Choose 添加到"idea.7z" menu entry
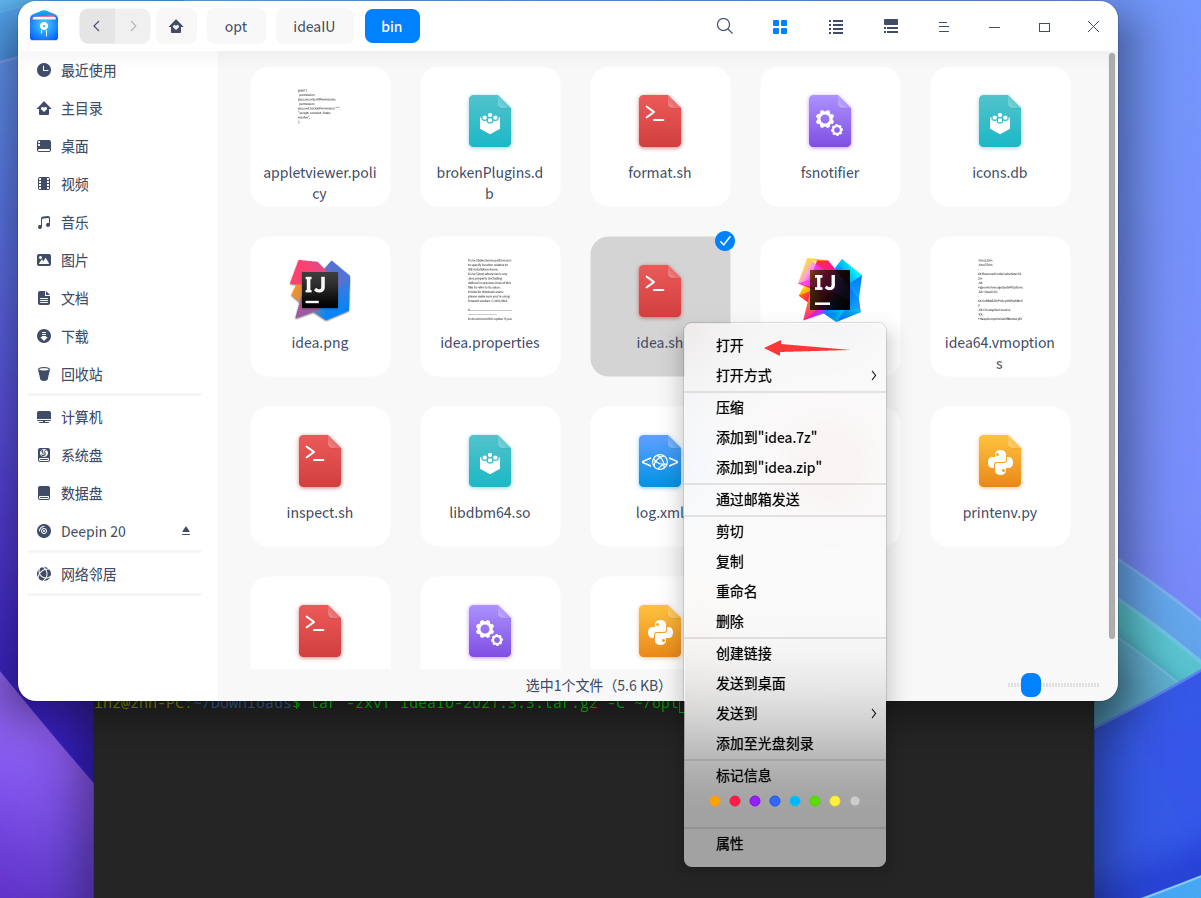This screenshot has height=898, width=1201. (x=785, y=437)
